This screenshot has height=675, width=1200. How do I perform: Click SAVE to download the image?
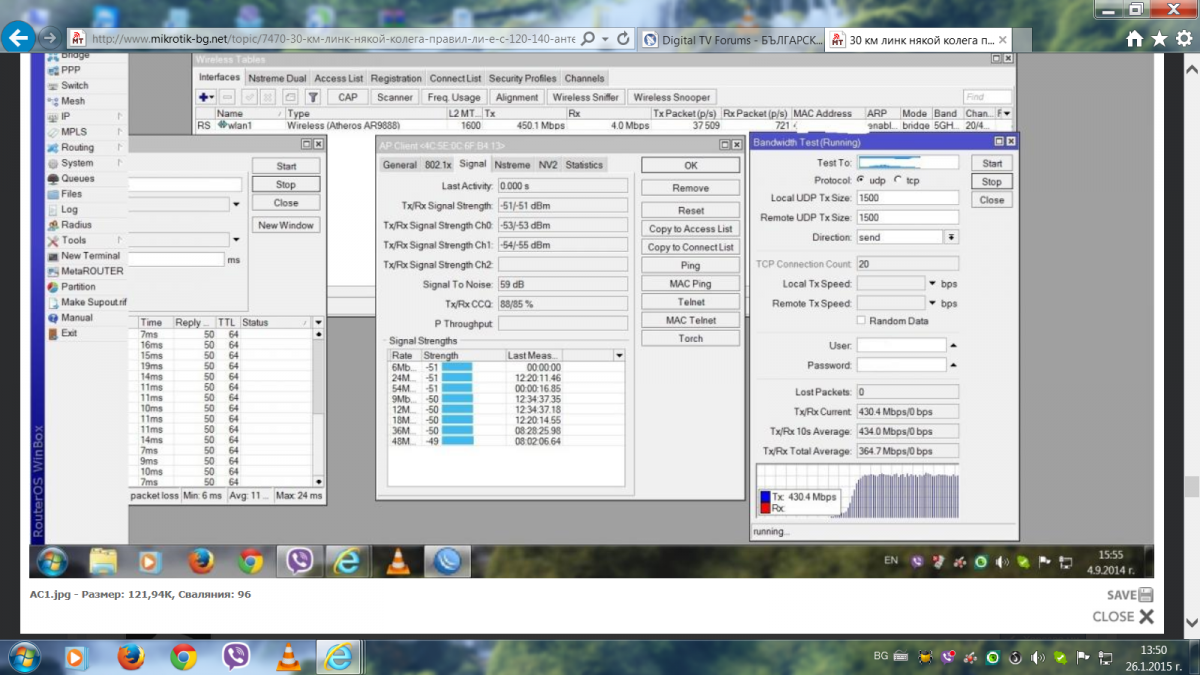(x=1130, y=595)
